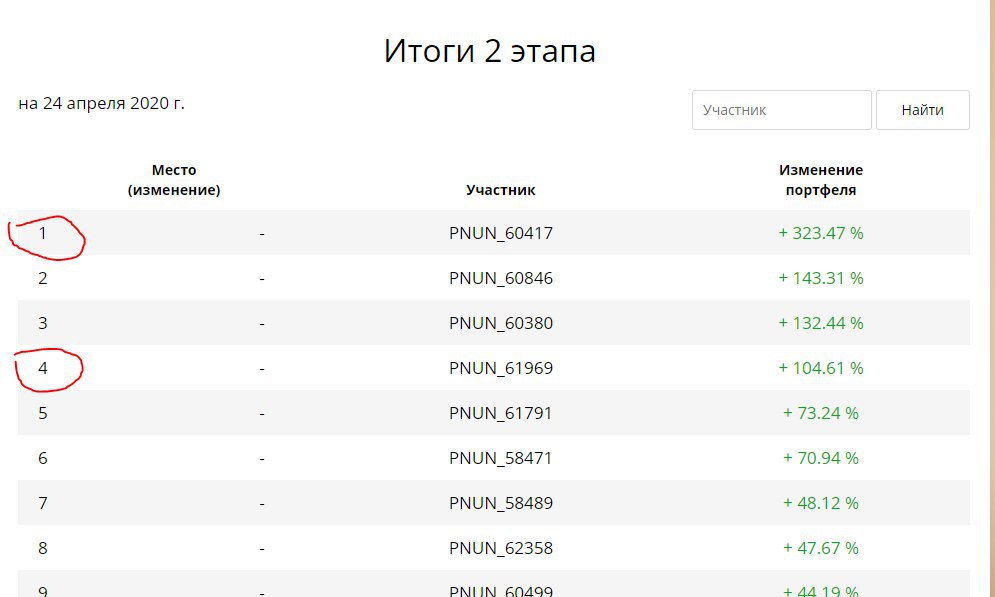
Task: Click the + 143.31 % portfolio value
Action: tap(820, 278)
